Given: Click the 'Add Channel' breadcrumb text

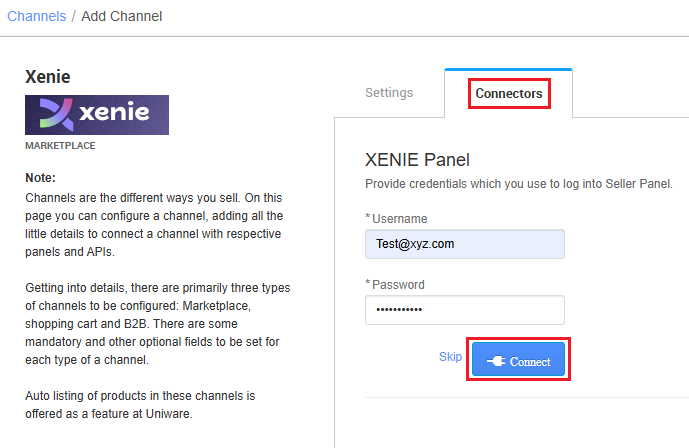Looking at the screenshot, I should point(122,16).
